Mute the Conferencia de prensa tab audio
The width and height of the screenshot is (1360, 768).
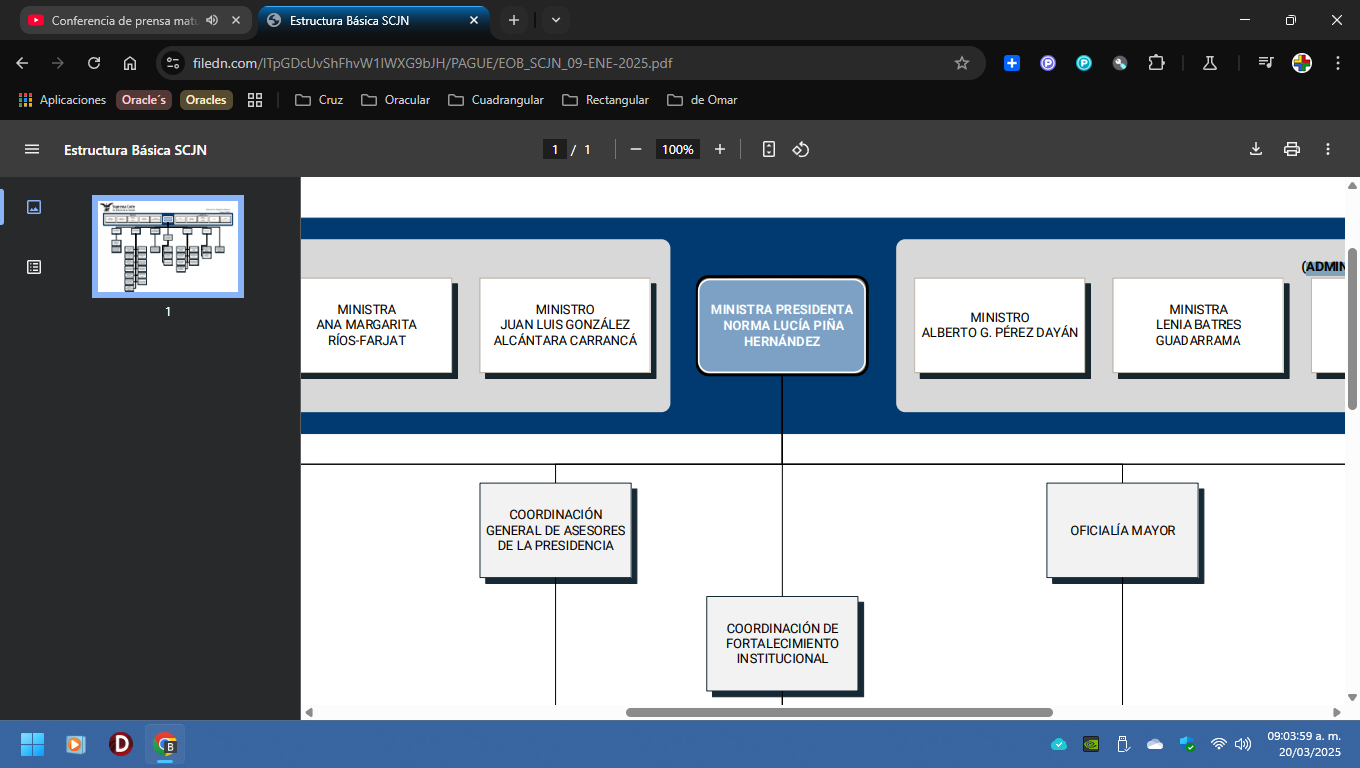tap(212, 20)
